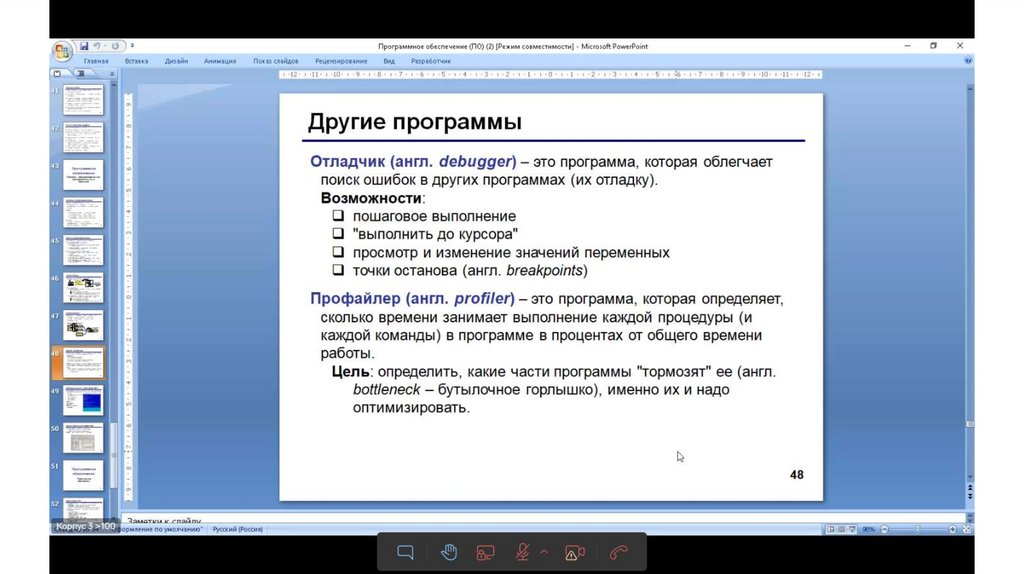Click the Заметки к слайду notes field
1024x574 pixels.
click(542, 518)
